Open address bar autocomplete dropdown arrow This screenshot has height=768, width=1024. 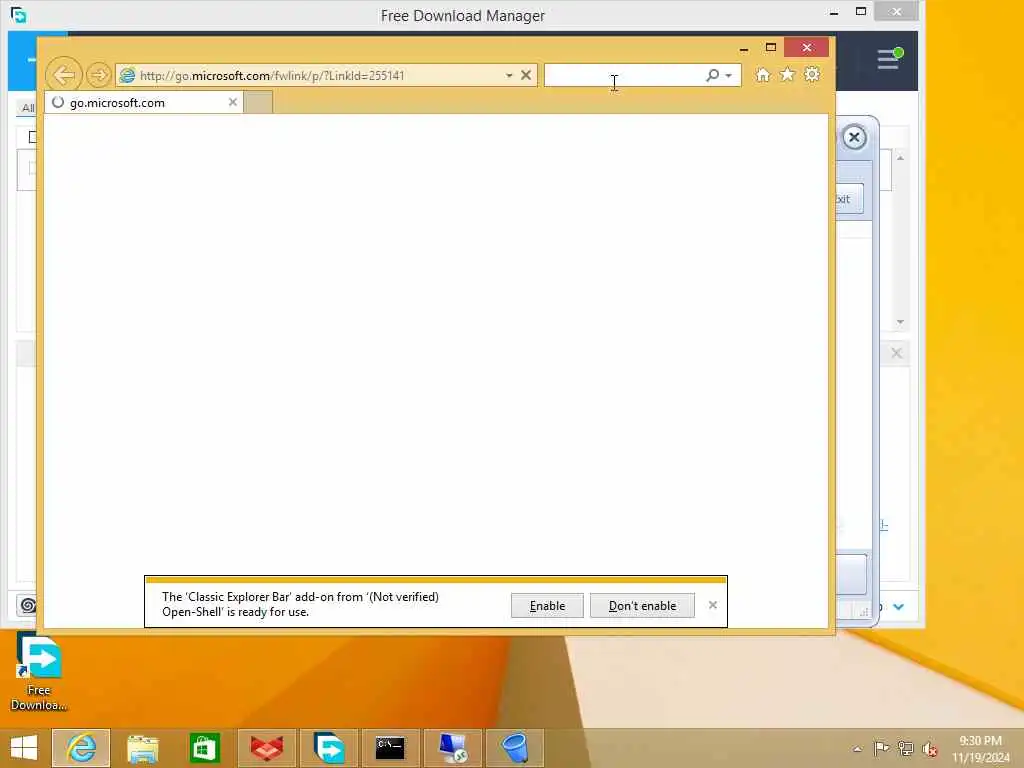point(509,76)
